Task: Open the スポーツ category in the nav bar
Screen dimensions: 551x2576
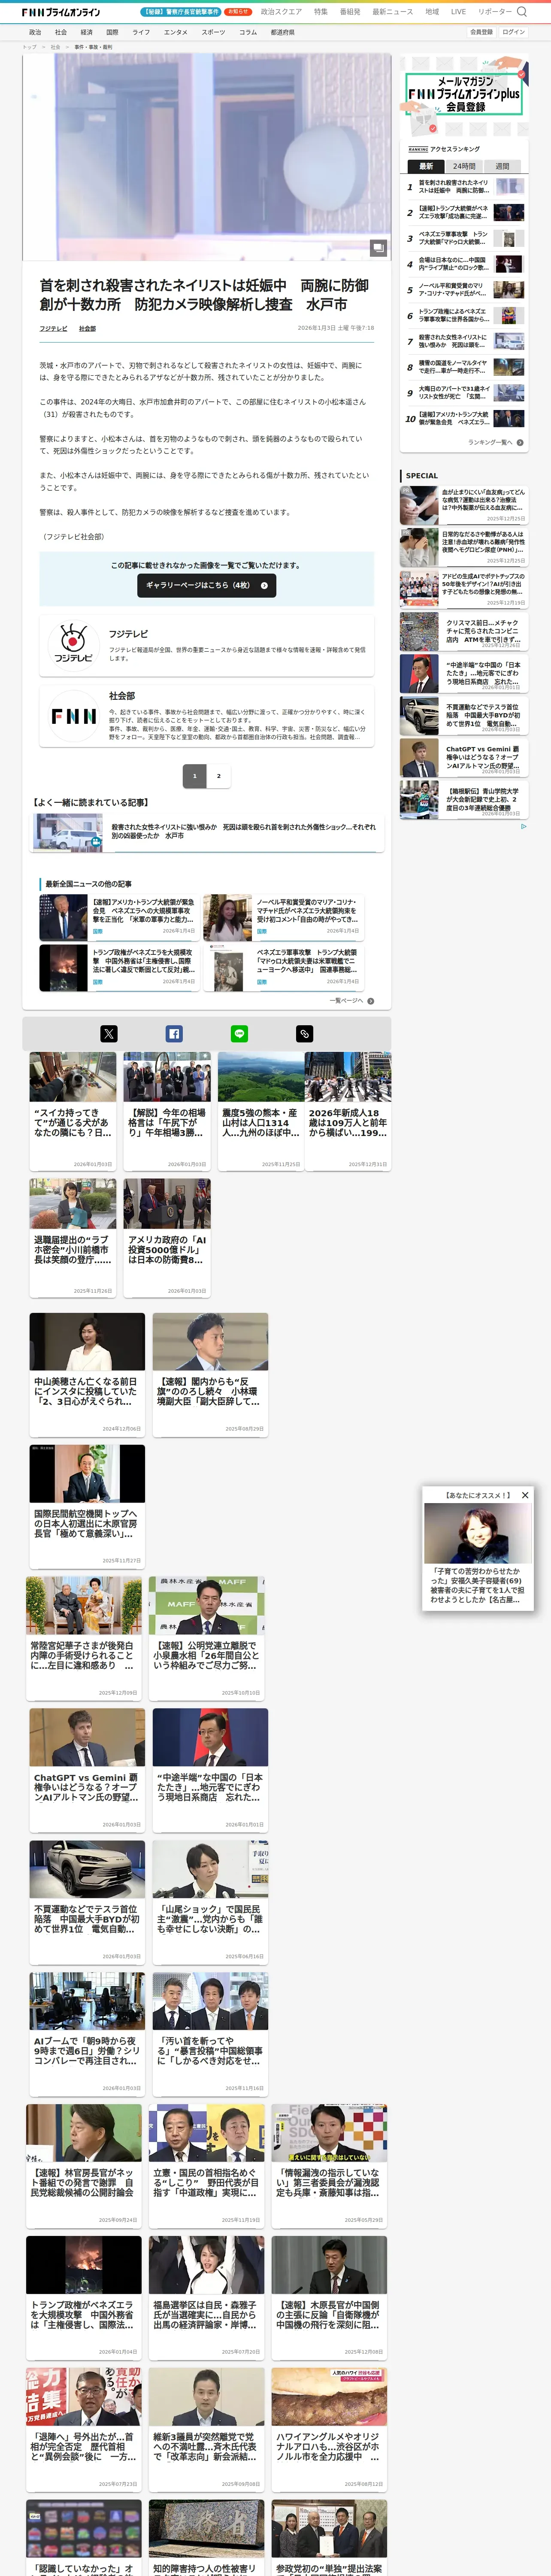Action: pos(213,32)
